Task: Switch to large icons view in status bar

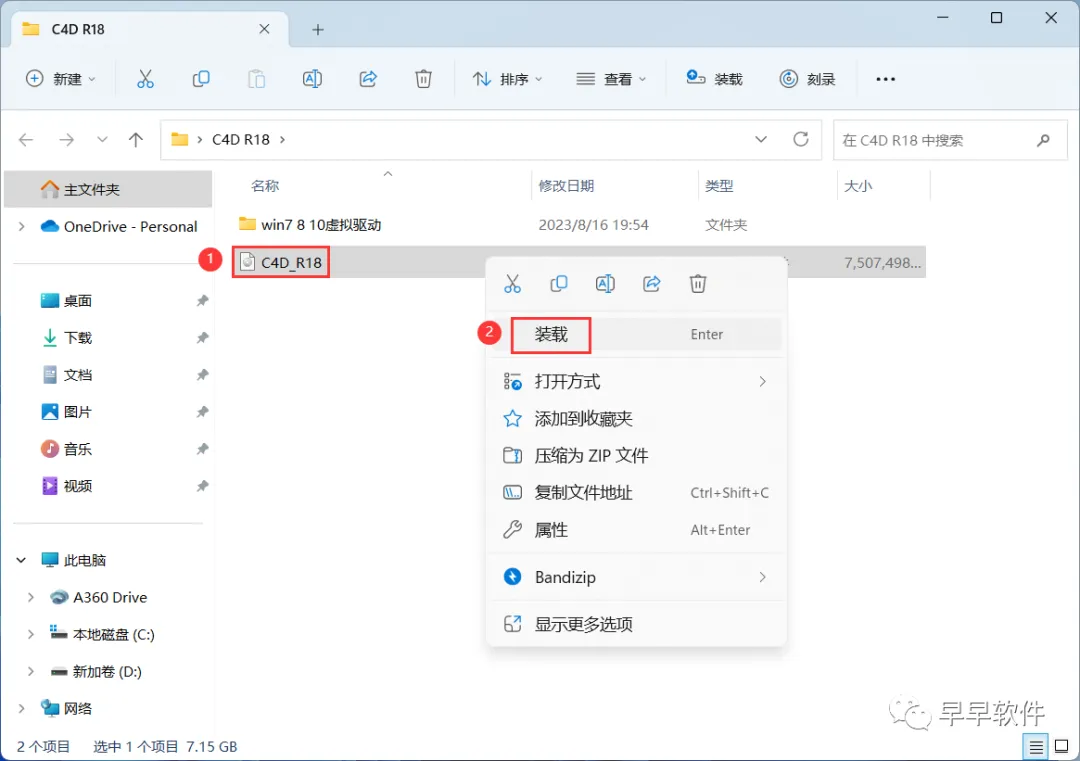Action: click(x=1062, y=746)
